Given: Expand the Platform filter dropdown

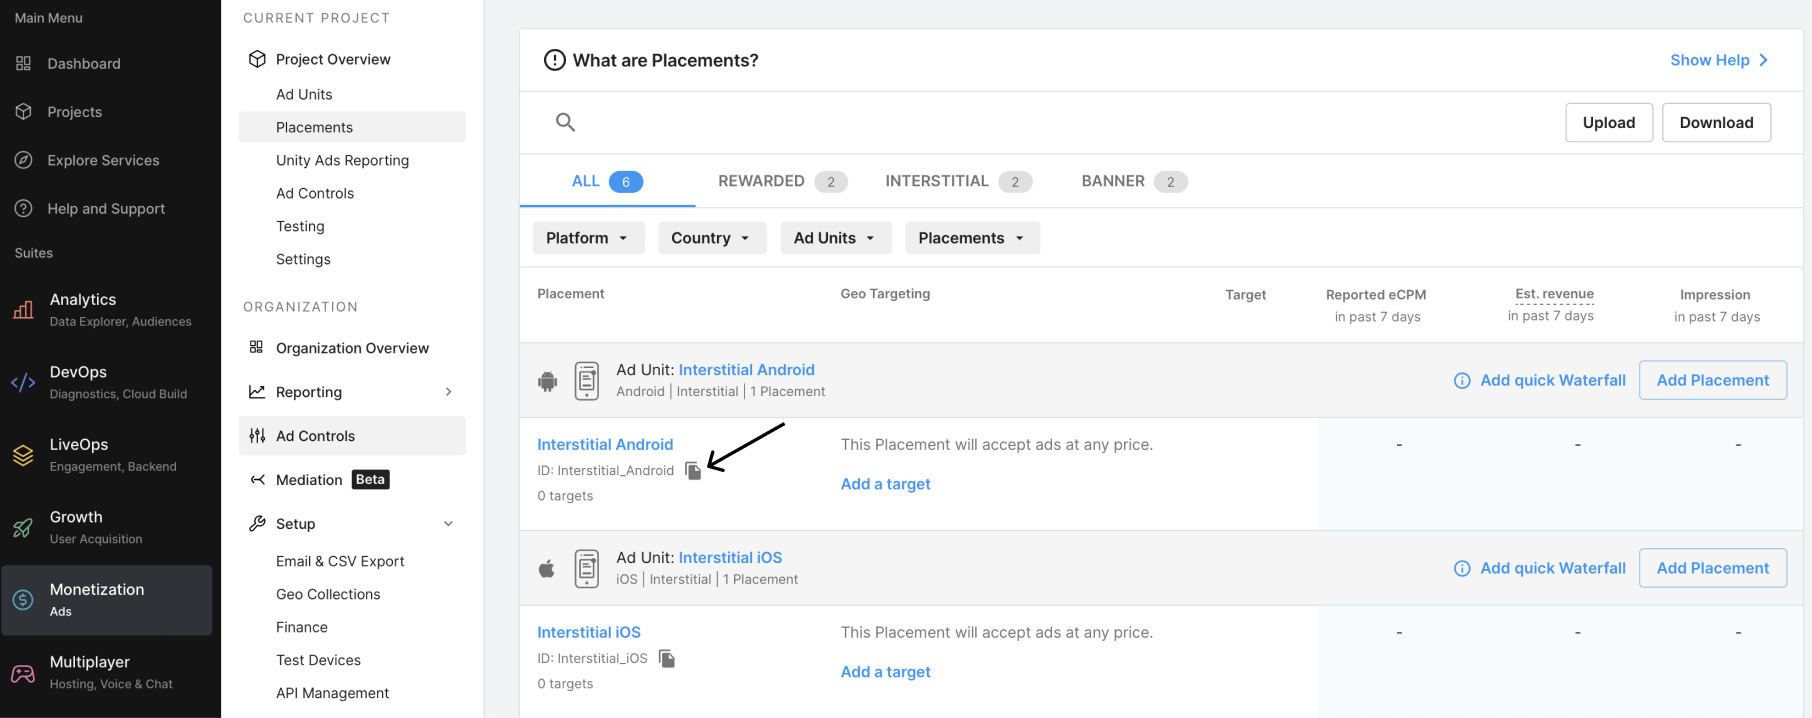Looking at the screenshot, I should click(587, 238).
